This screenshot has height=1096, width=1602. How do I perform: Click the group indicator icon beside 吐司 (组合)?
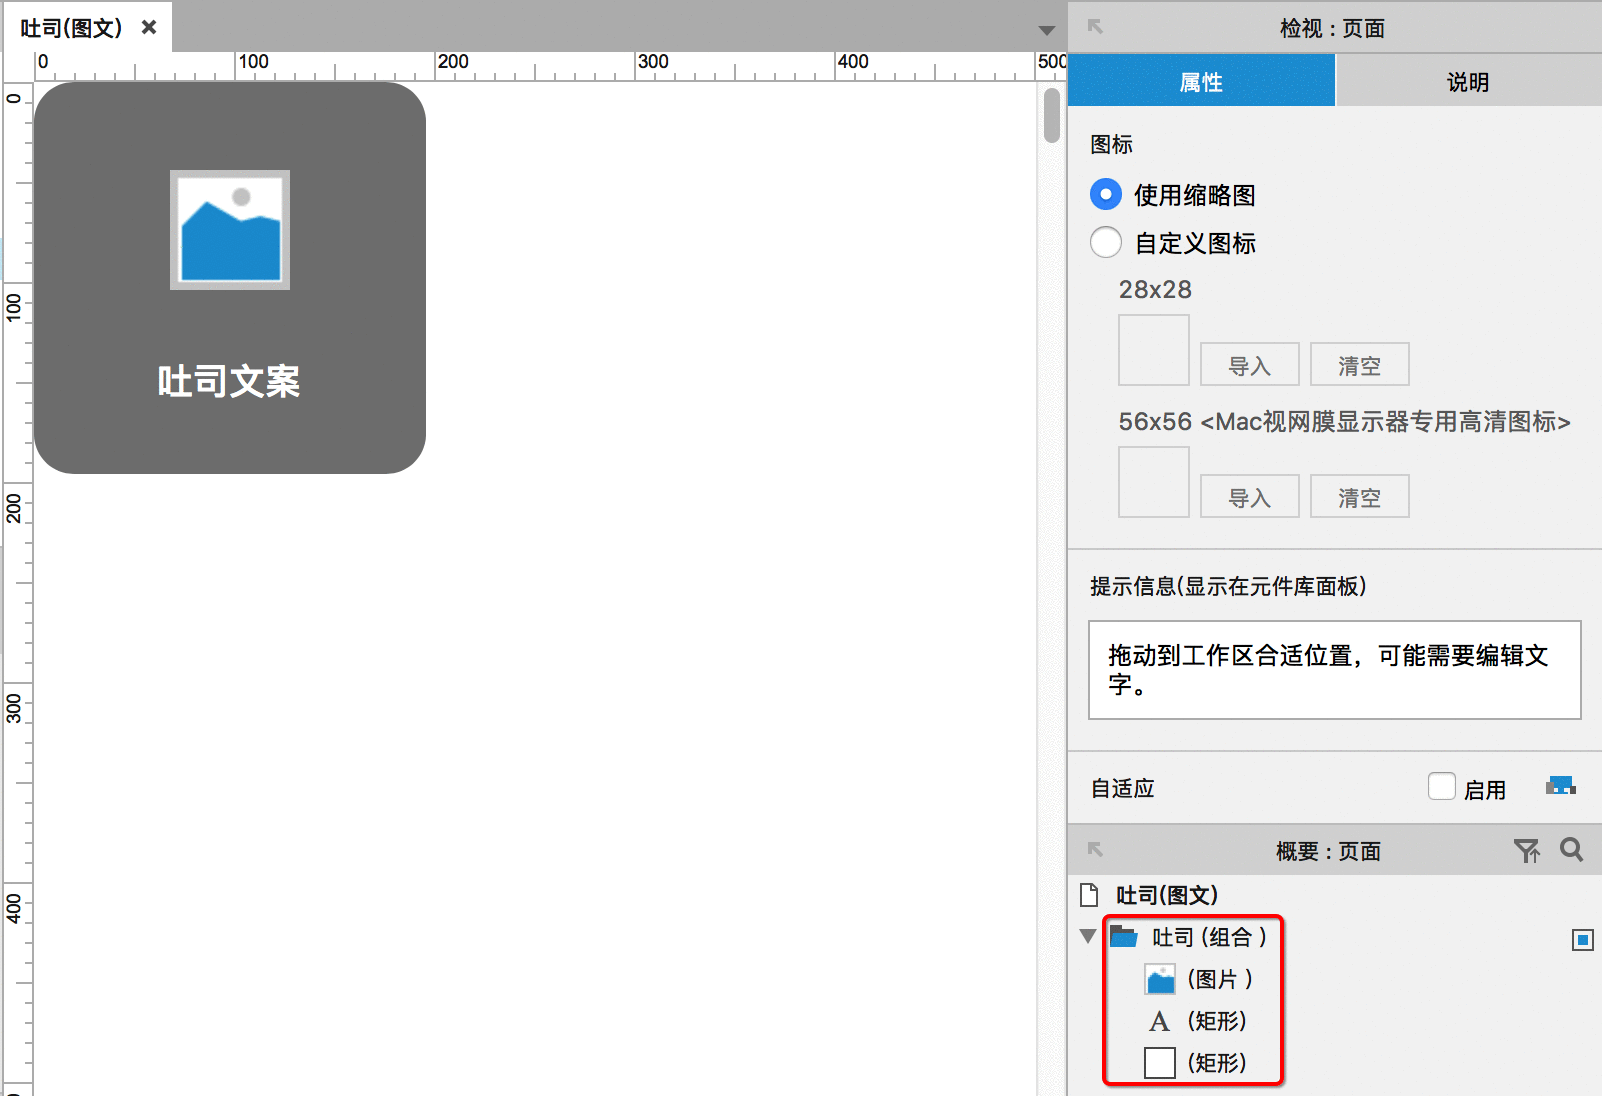point(1582,940)
